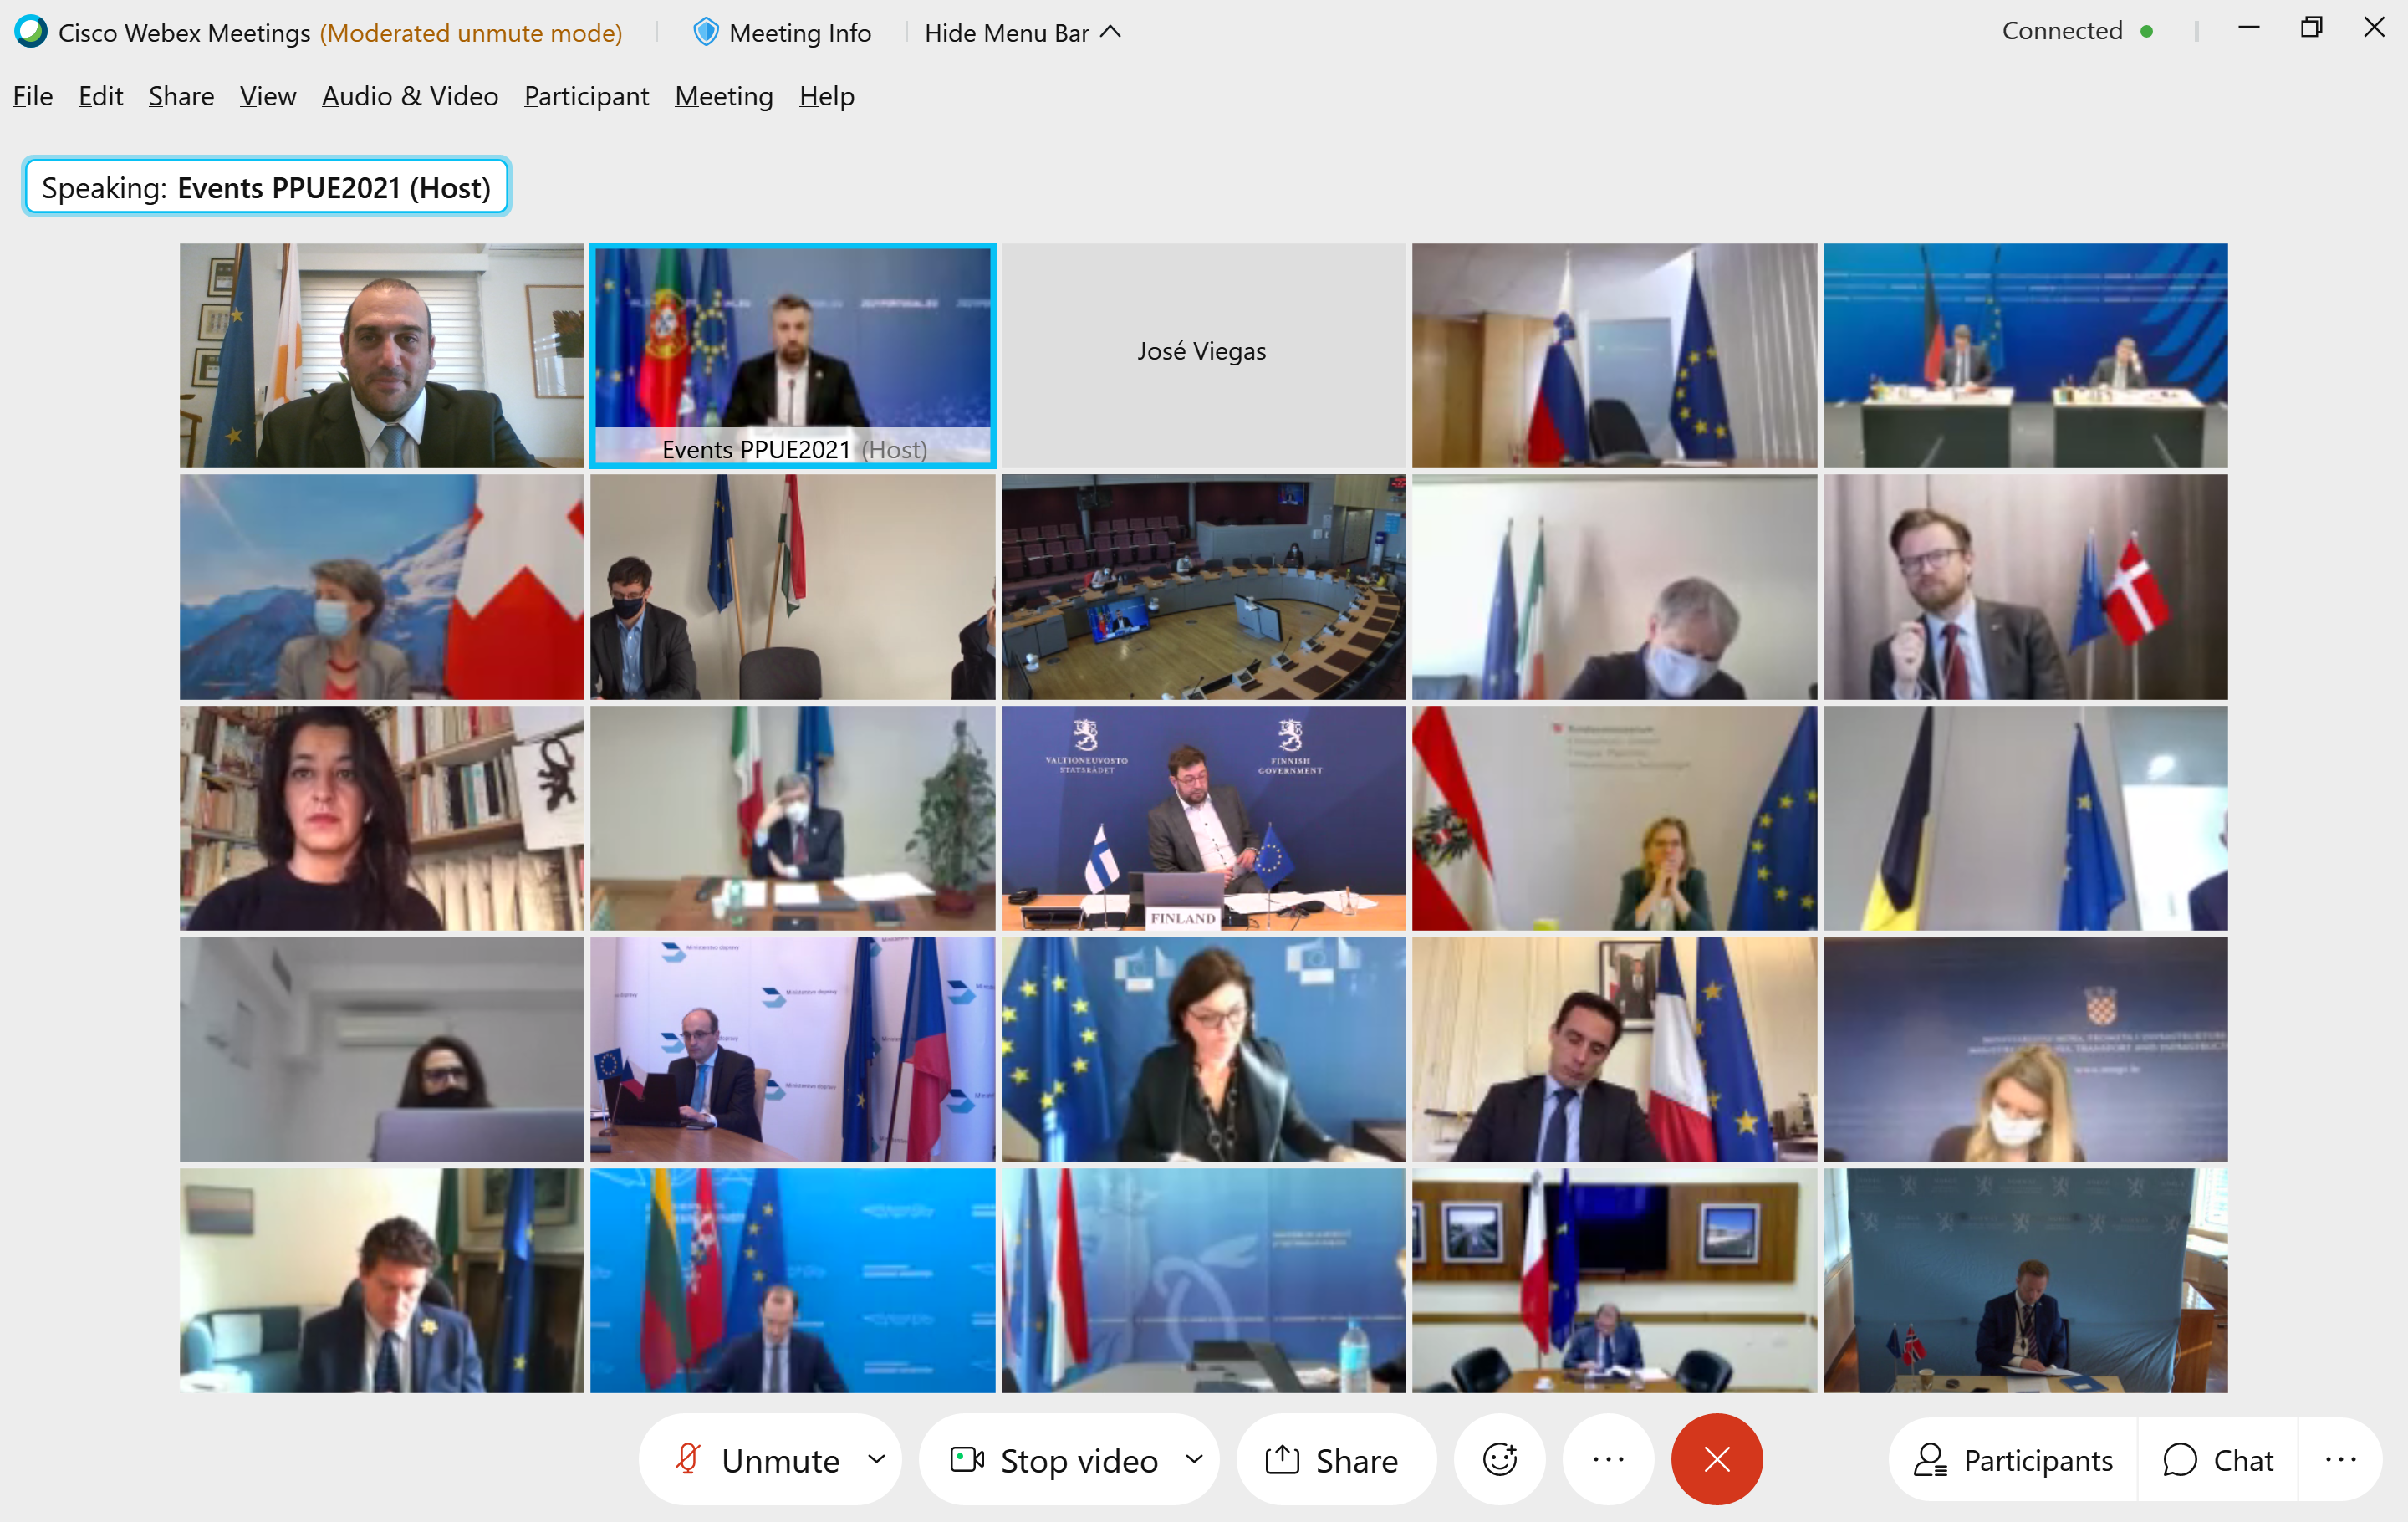The width and height of the screenshot is (2408, 1522).
Task: Select the Danish flag participant video tile
Action: pos(2025,587)
